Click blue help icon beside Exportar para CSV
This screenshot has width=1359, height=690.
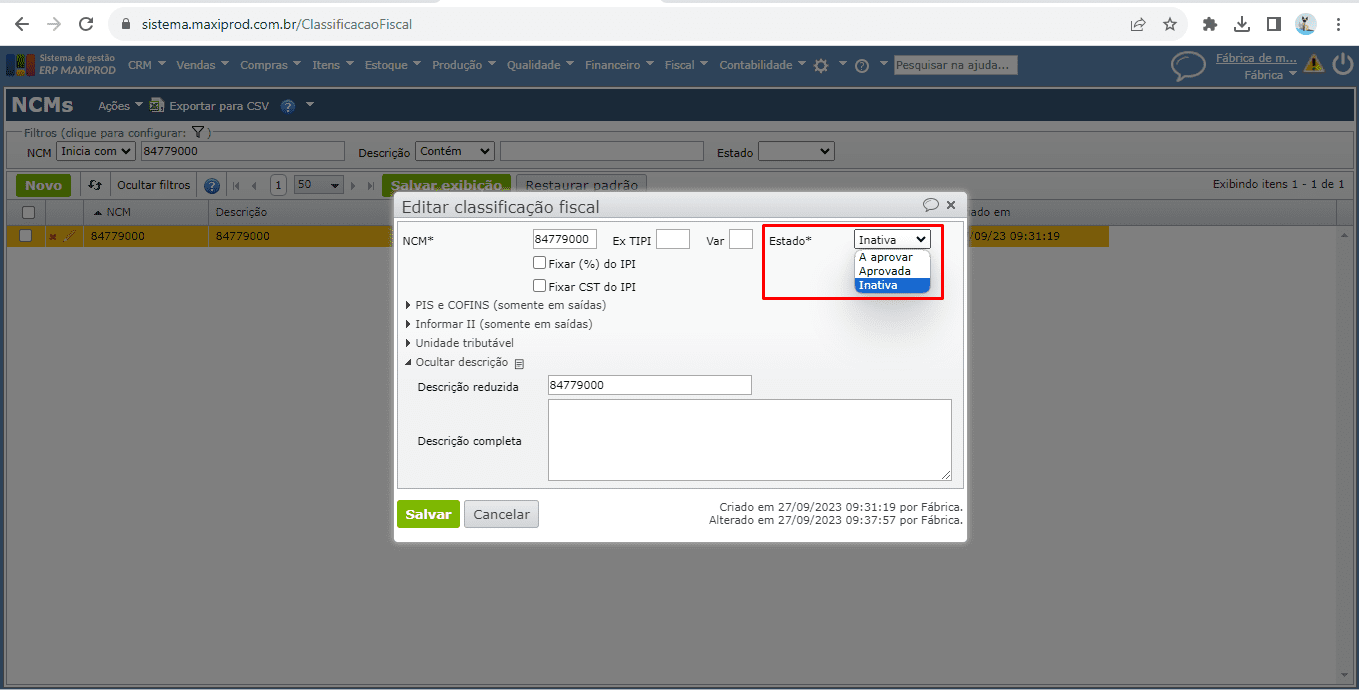288,105
